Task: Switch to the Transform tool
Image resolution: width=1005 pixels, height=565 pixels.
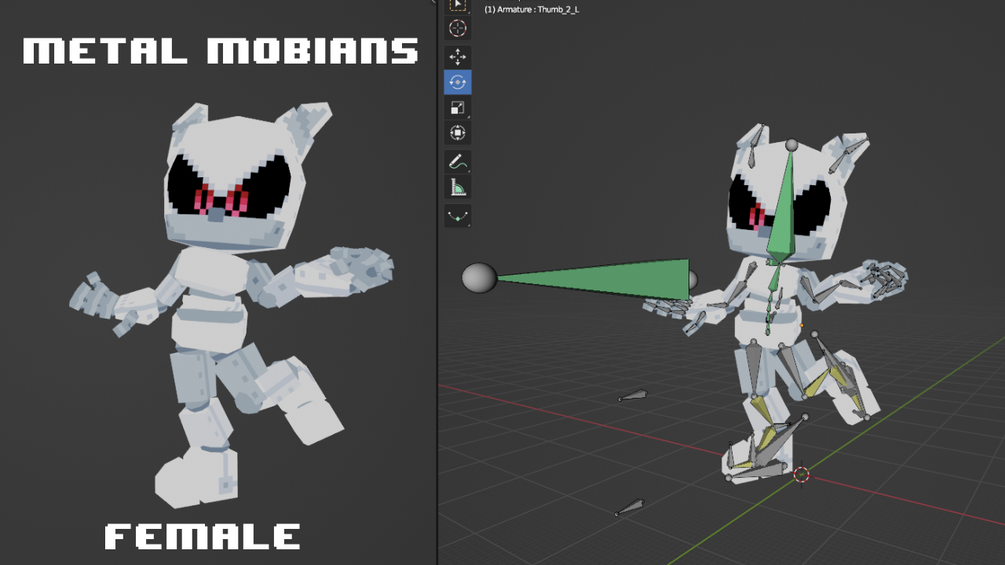Action: [458, 133]
